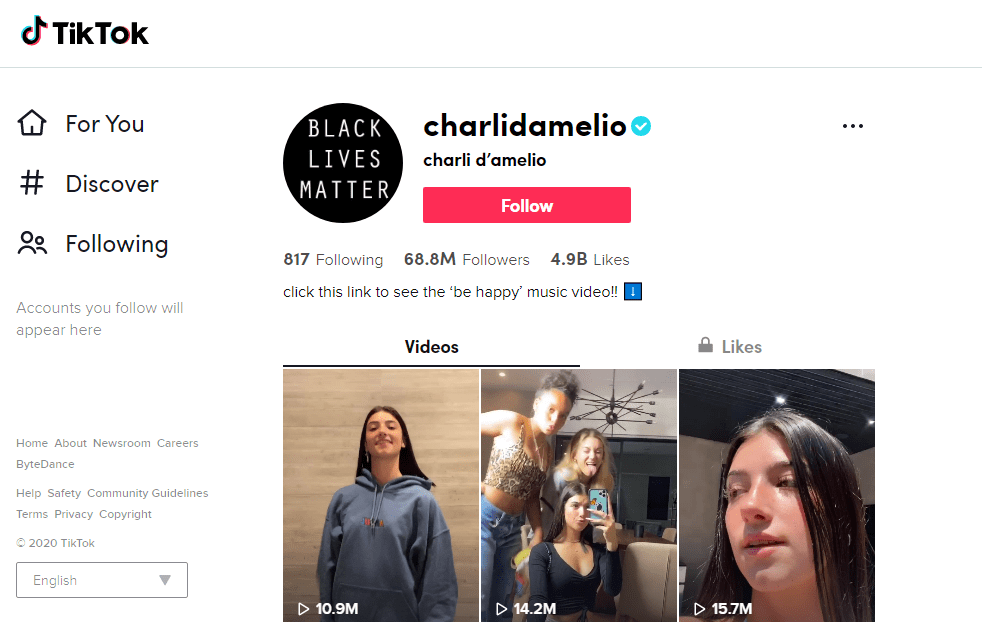Image resolution: width=982 pixels, height=627 pixels.
Task: Expand the English language dropdown
Action: click(x=102, y=580)
